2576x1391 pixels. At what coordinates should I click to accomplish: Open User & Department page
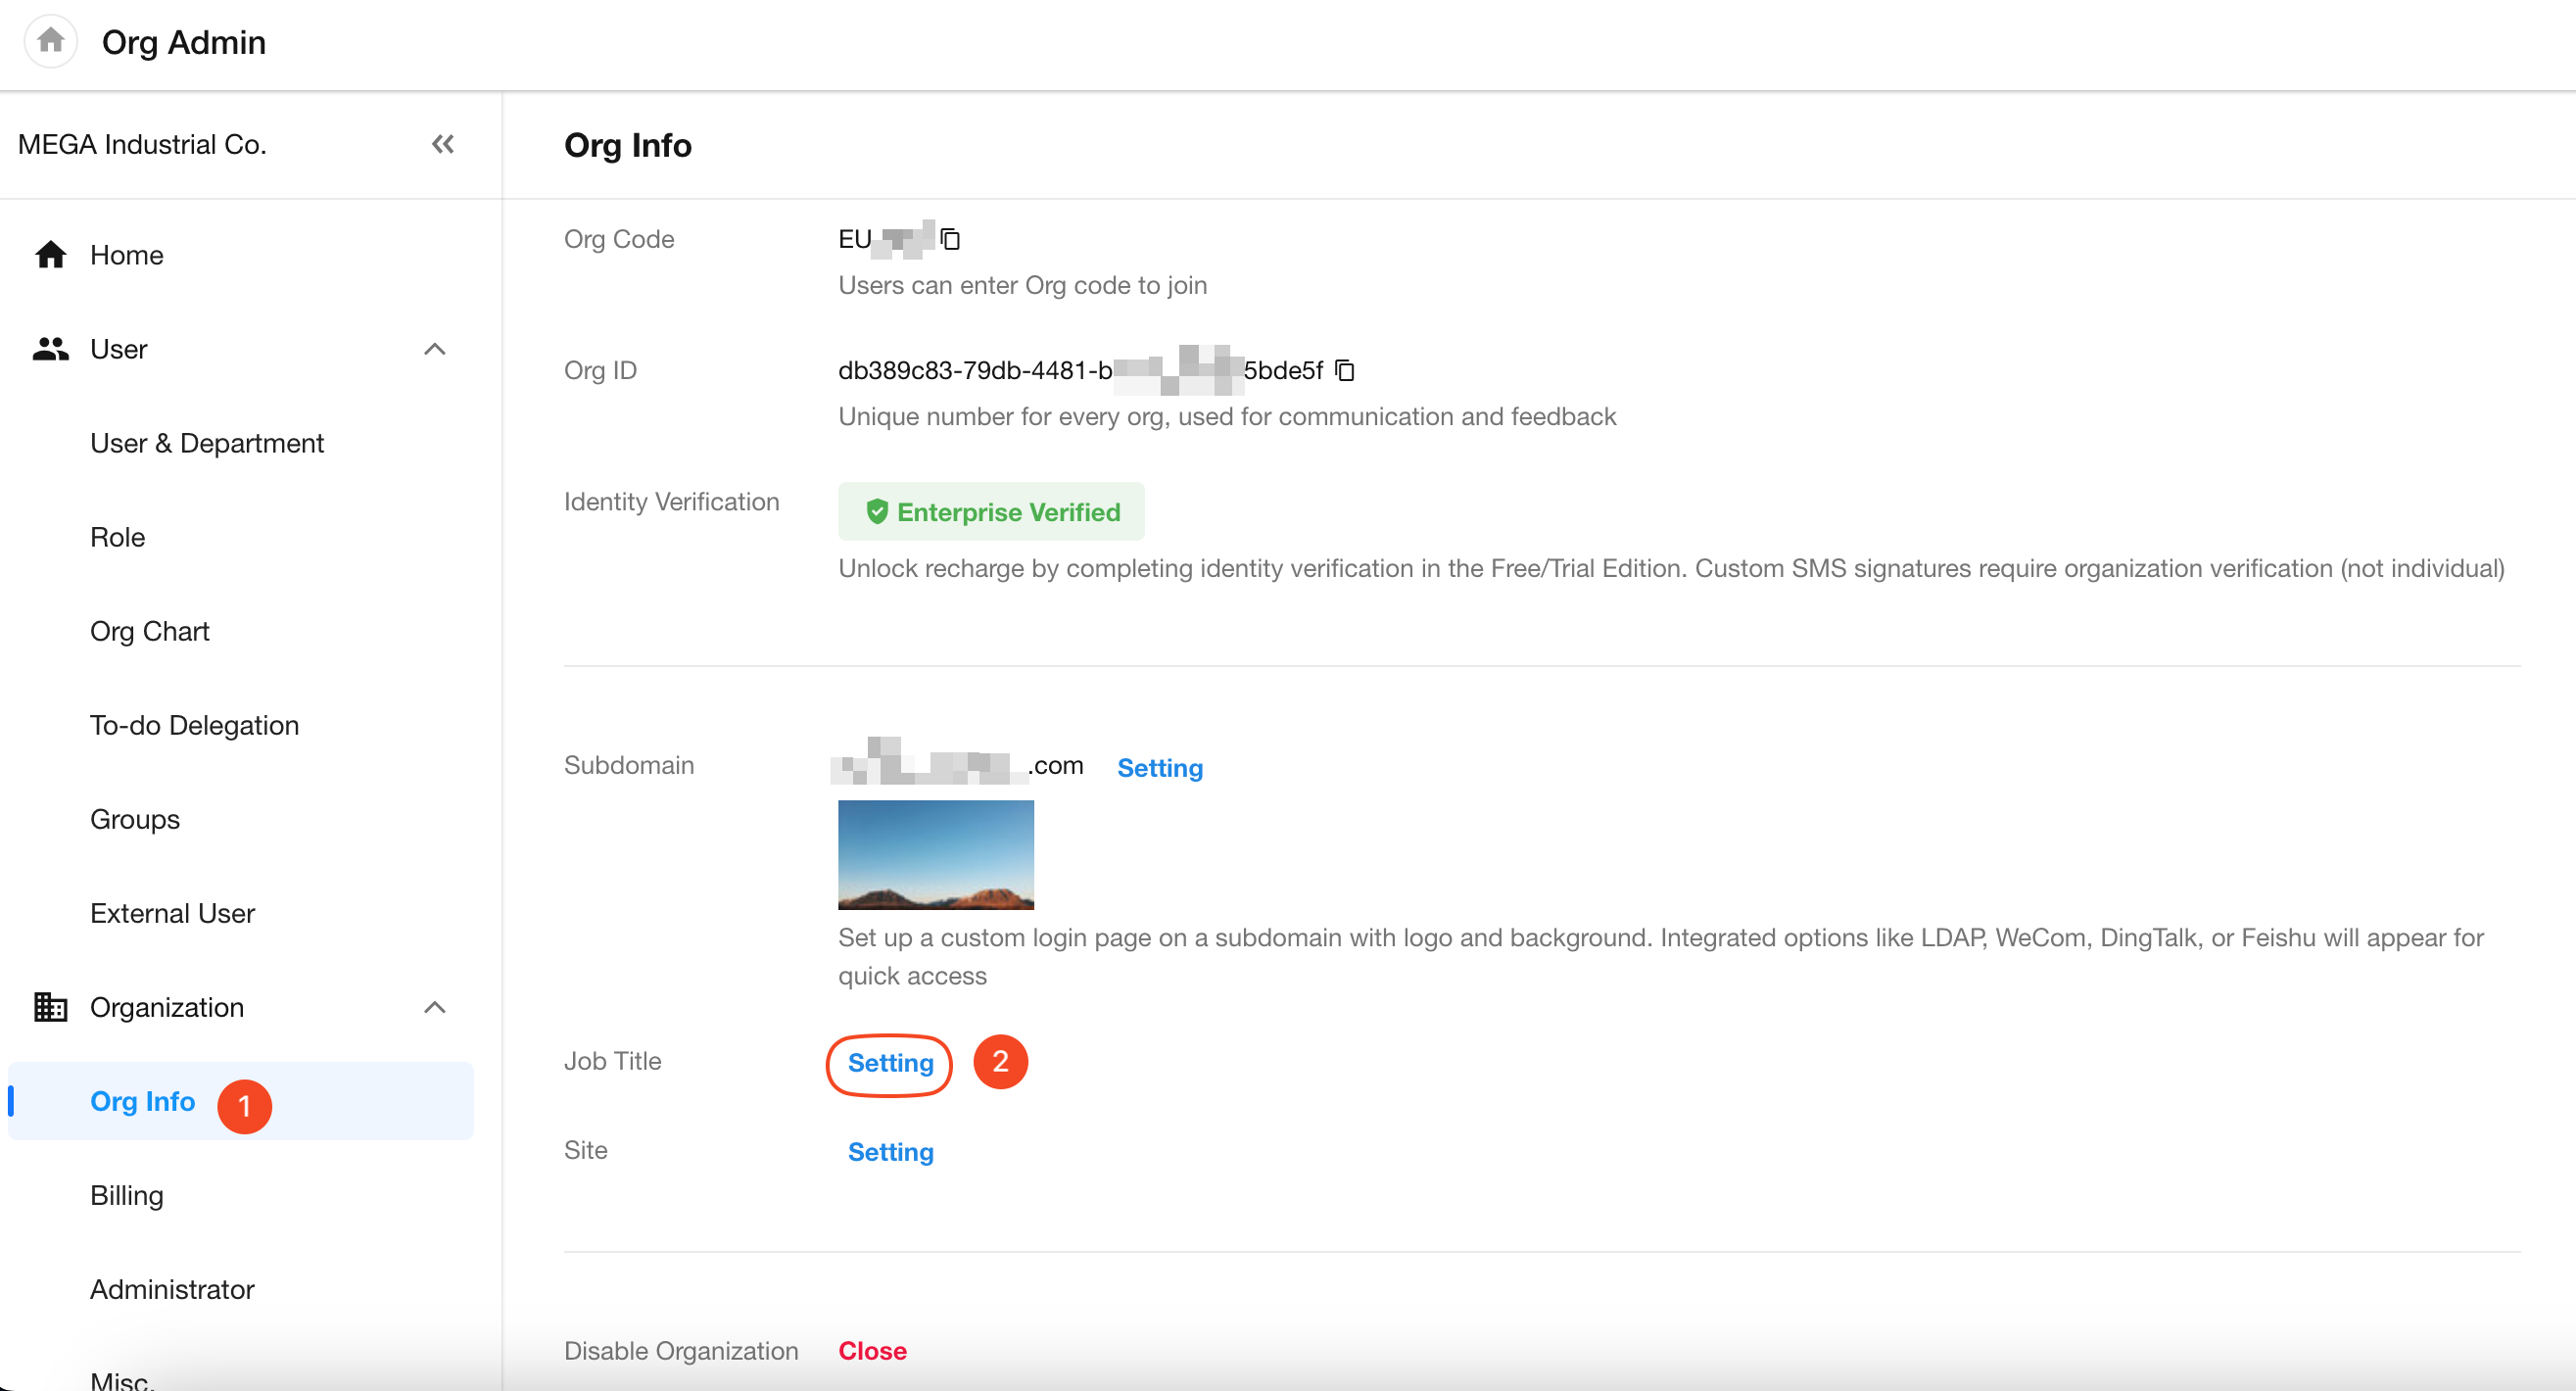point(207,443)
